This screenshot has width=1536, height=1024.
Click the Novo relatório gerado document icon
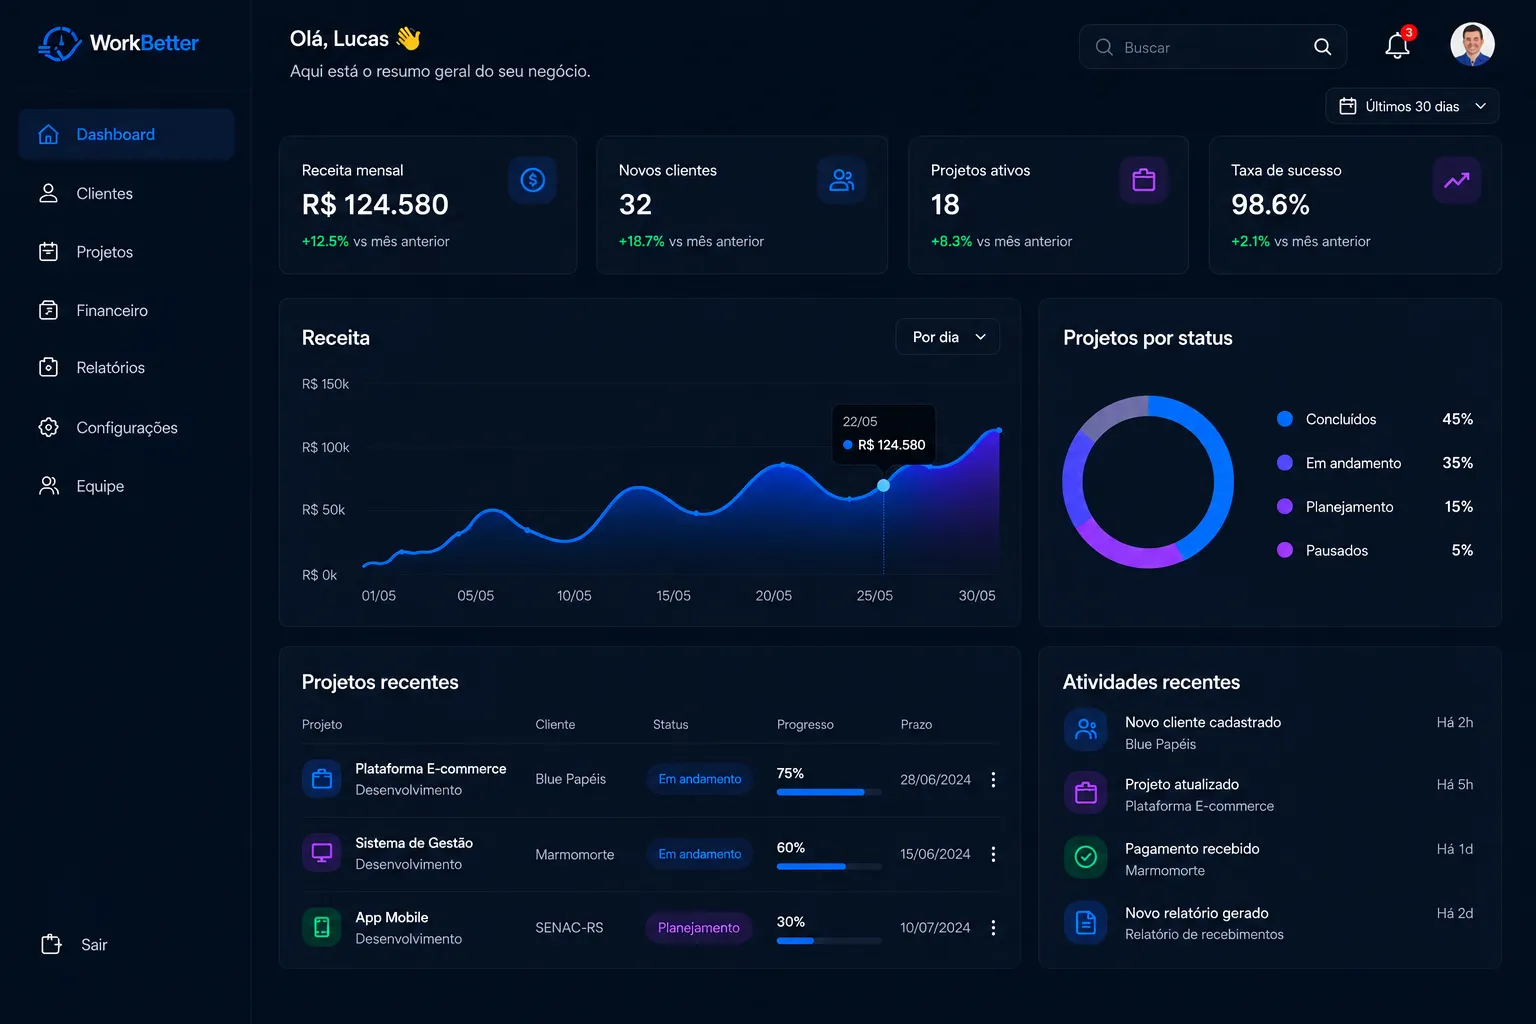pos(1086,922)
